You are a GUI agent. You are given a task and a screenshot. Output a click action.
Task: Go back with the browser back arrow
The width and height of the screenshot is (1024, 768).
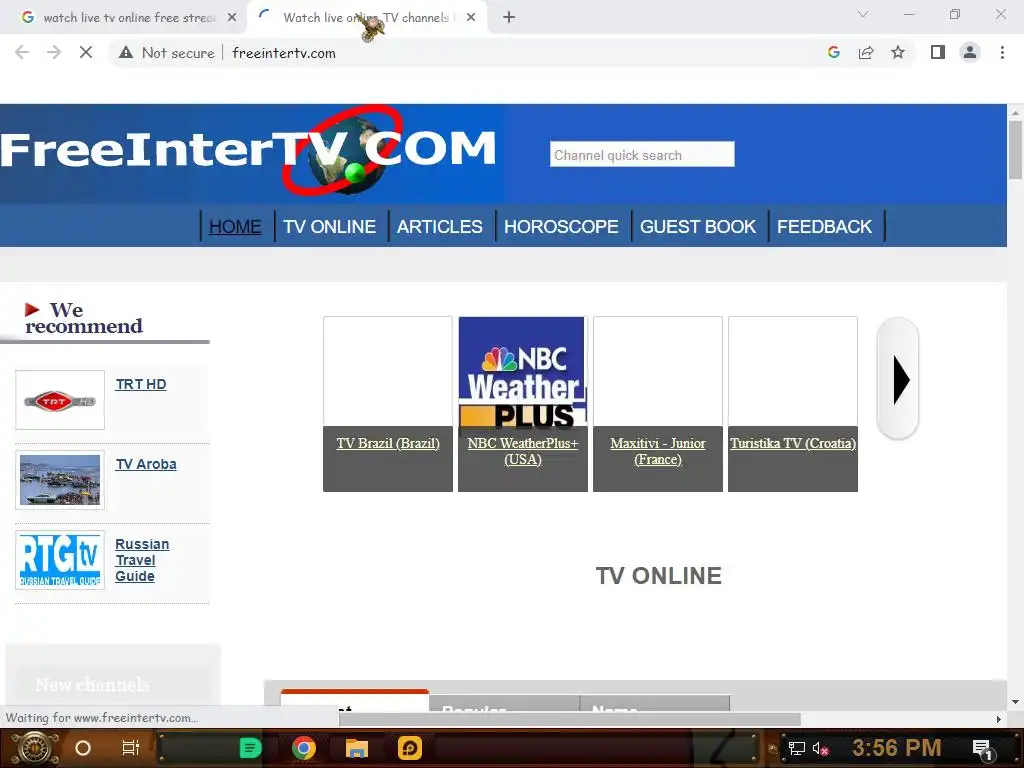click(x=22, y=53)
